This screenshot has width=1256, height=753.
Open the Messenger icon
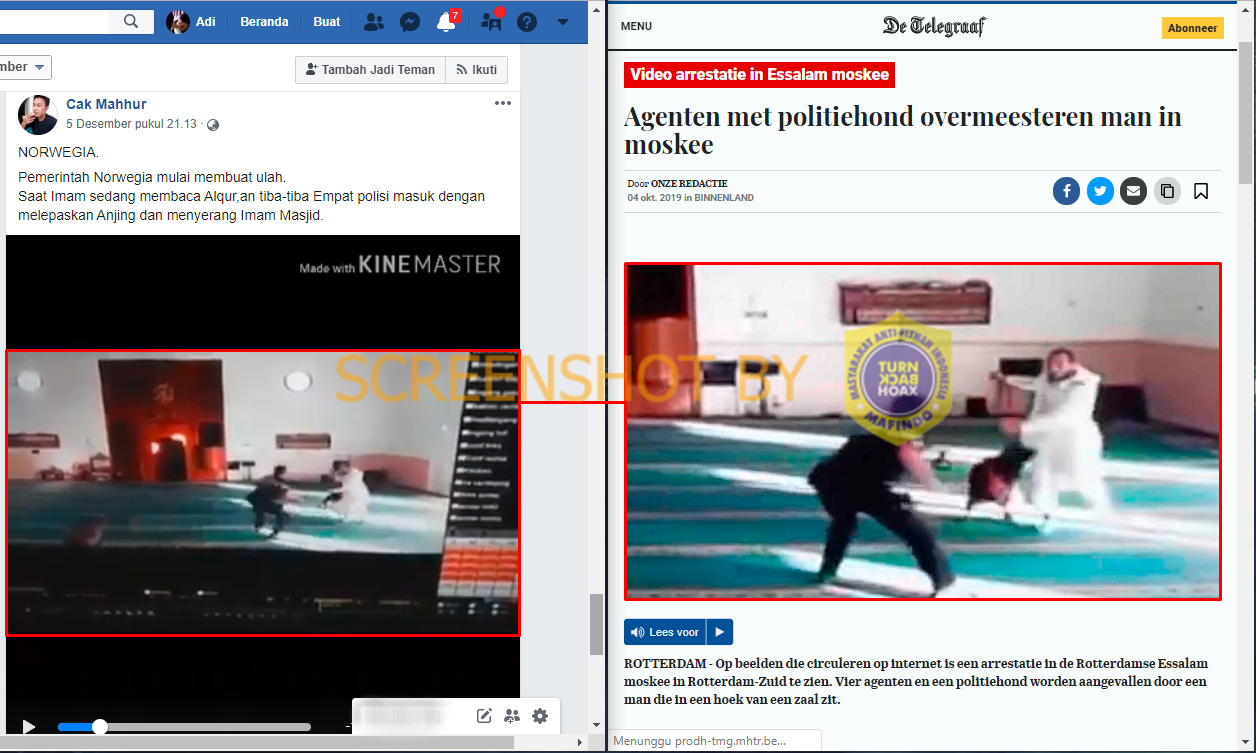[409, 22]
